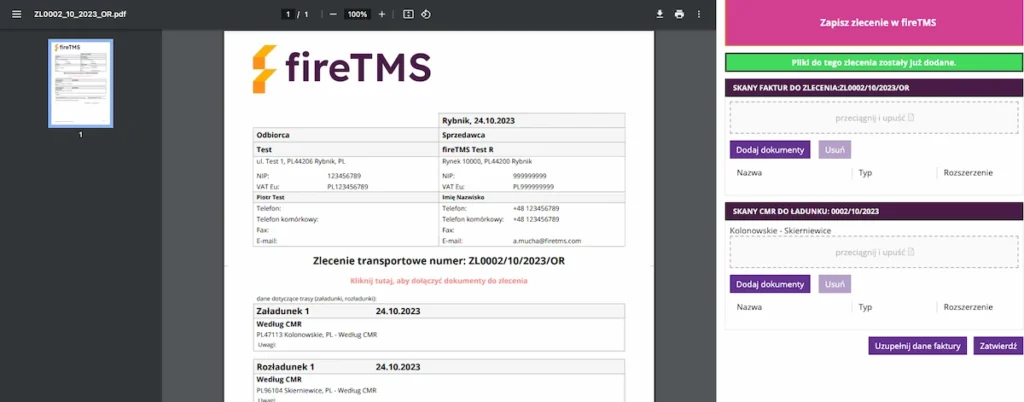Toggle the fit to page icon
This screenshot has width=1024, height=402.
(408, 14)
